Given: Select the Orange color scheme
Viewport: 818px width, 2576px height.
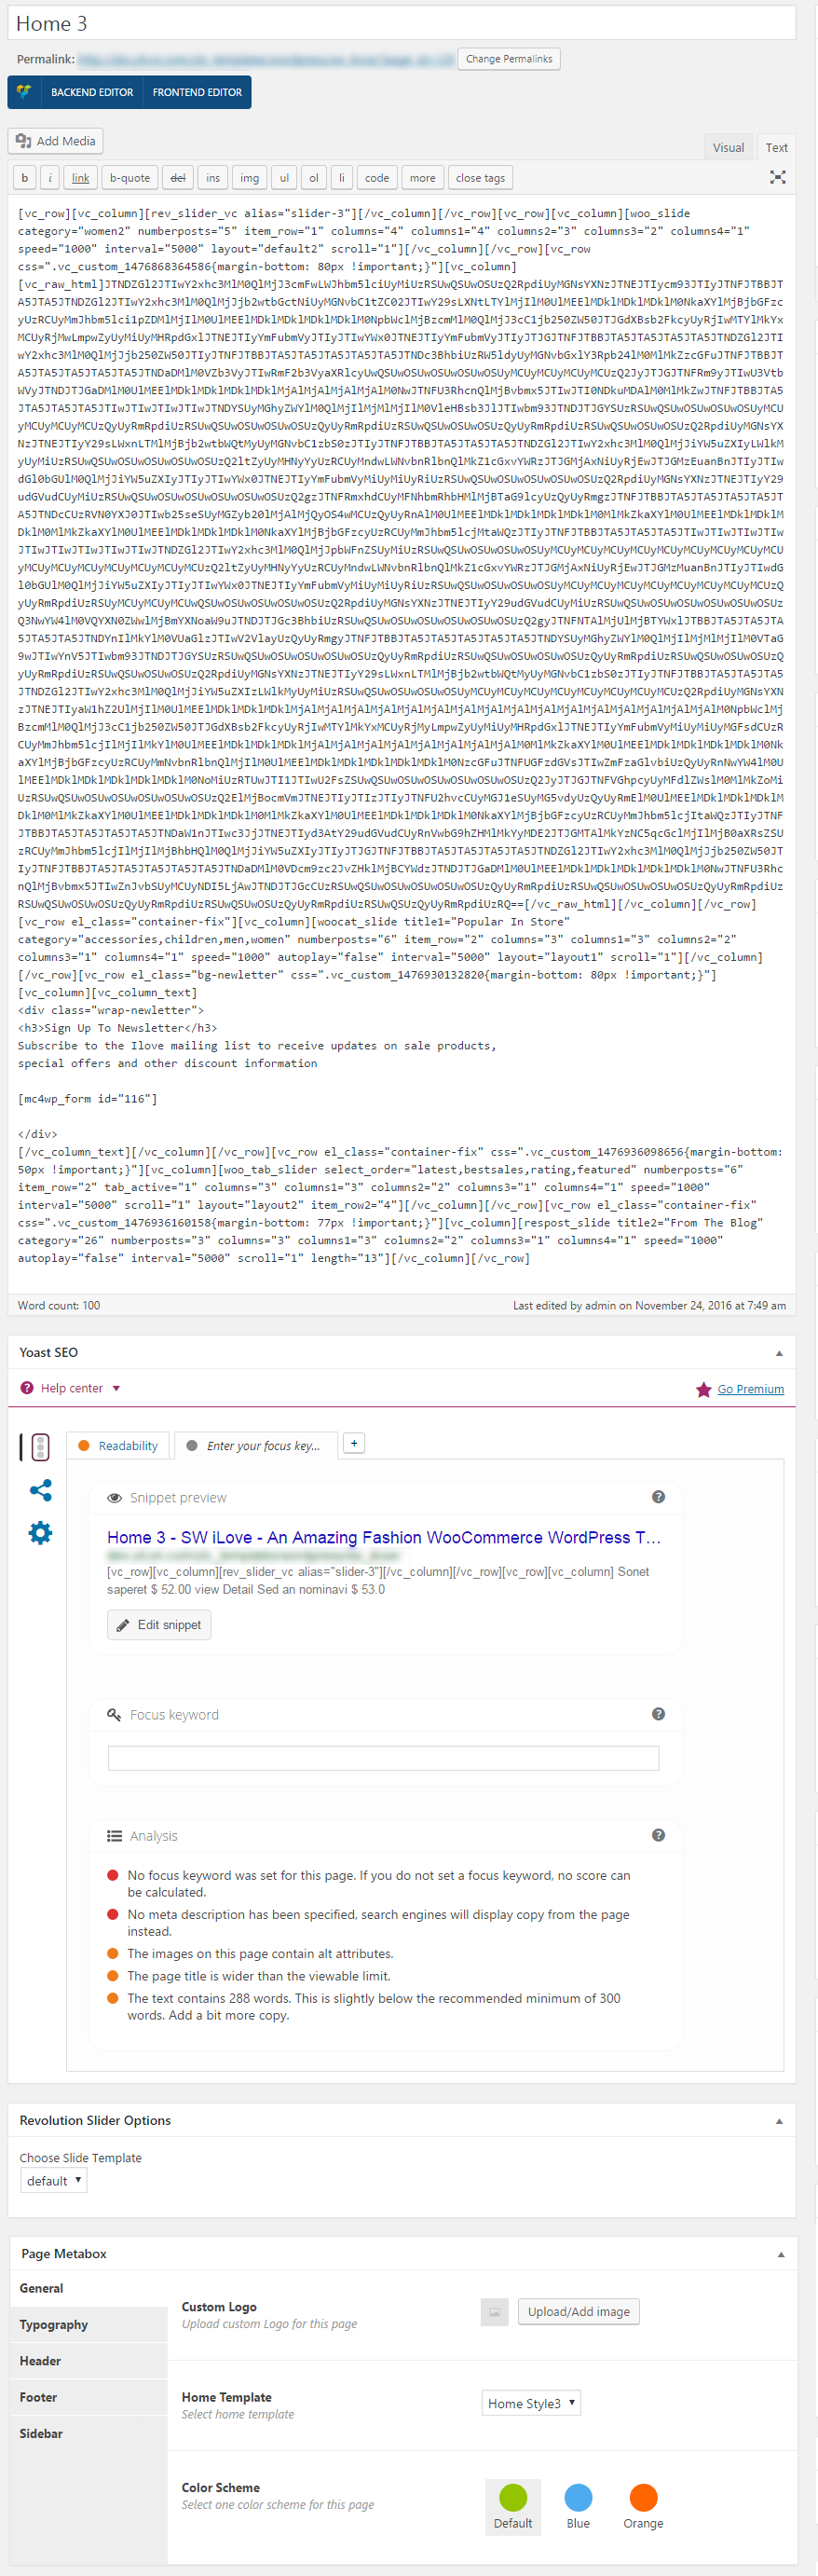Looking at the screenshot, I should coord(643,2507).
